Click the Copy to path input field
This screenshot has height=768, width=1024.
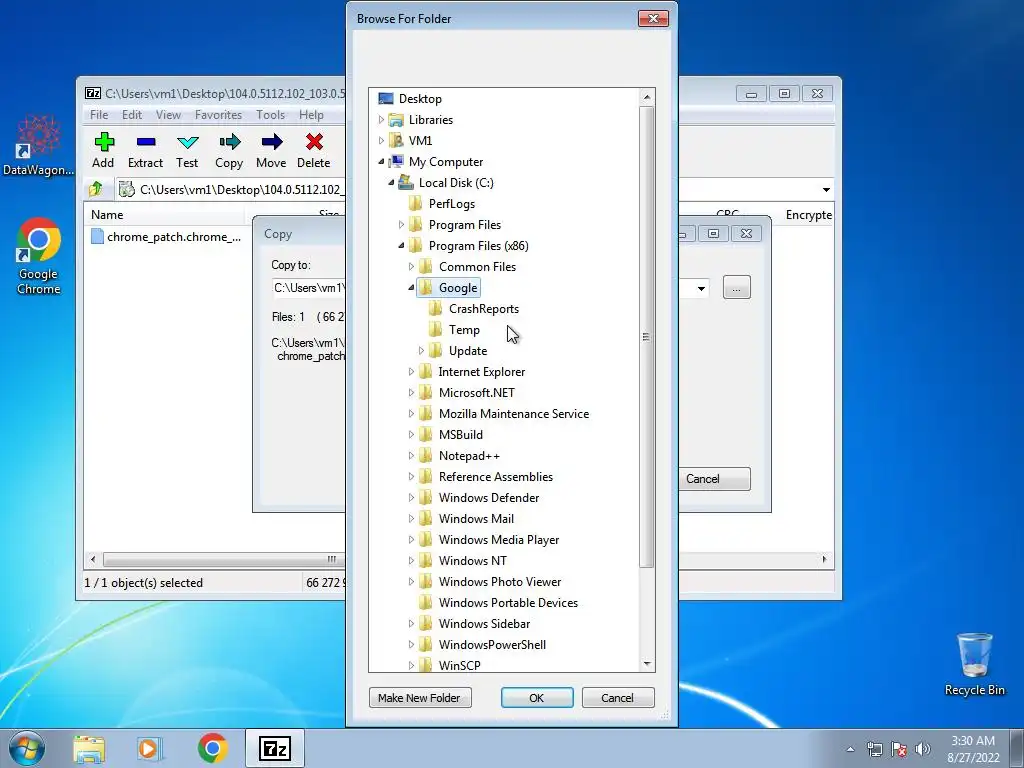(x=308, y=288)
